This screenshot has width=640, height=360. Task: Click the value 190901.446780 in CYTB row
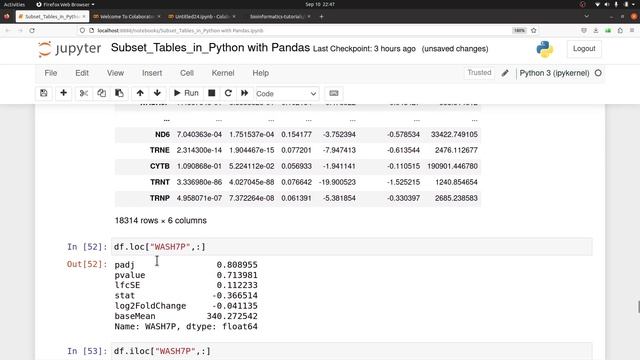coord(452,166)
